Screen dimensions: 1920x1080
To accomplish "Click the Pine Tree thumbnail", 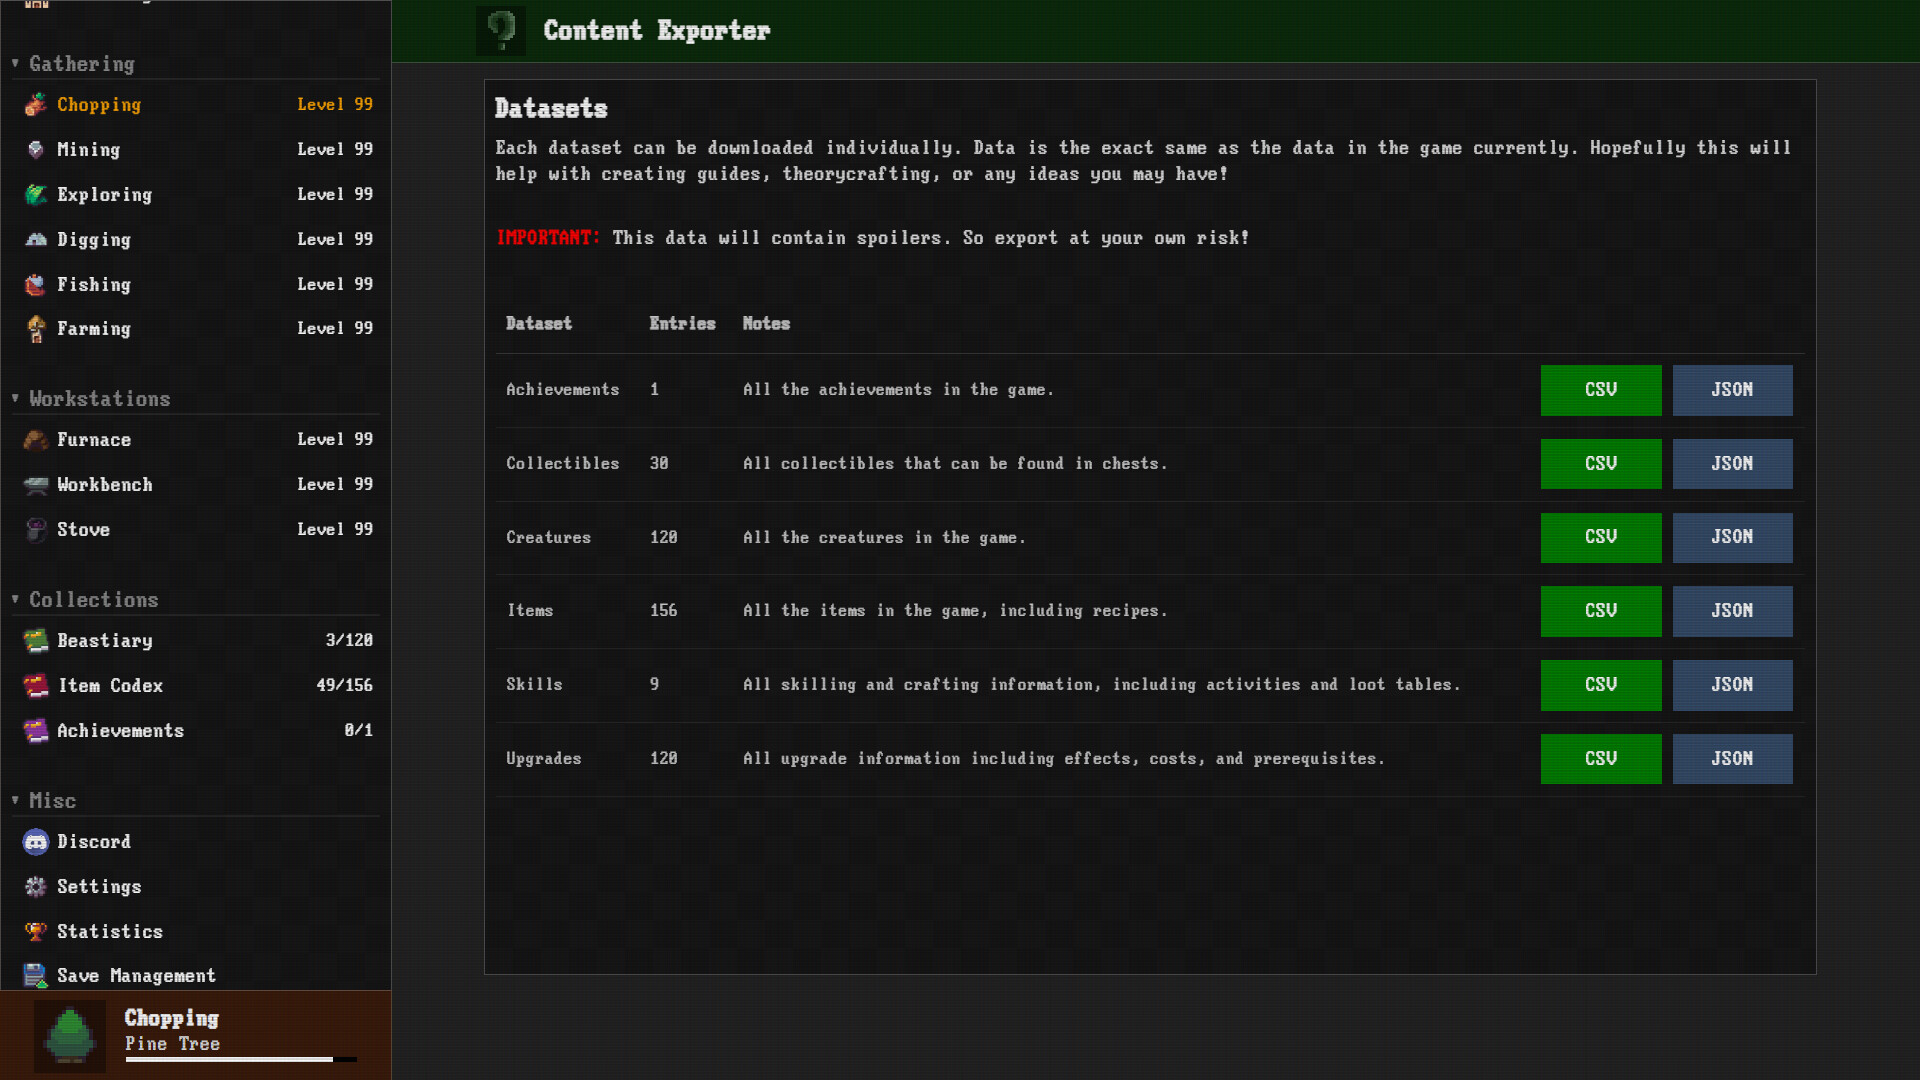I will [x=70, y=1036].
